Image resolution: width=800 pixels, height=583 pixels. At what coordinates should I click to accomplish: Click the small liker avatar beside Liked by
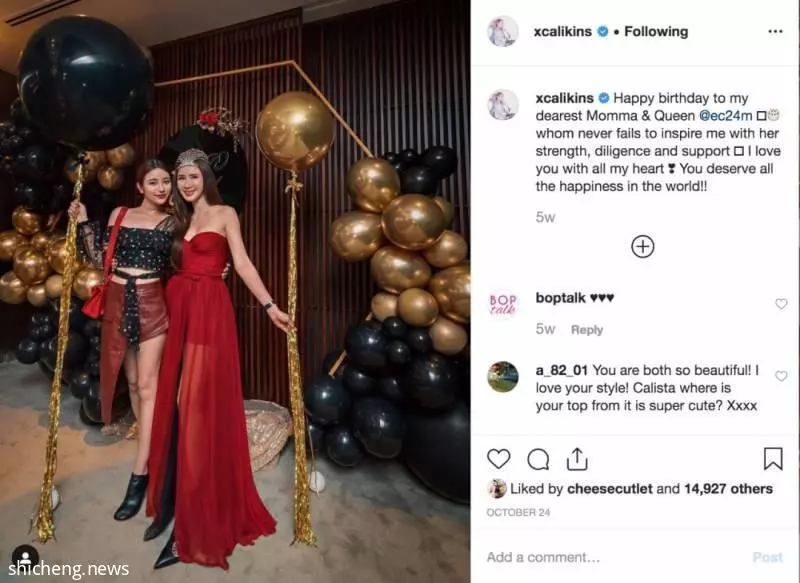pyautogui.click(x=496, y=489)
